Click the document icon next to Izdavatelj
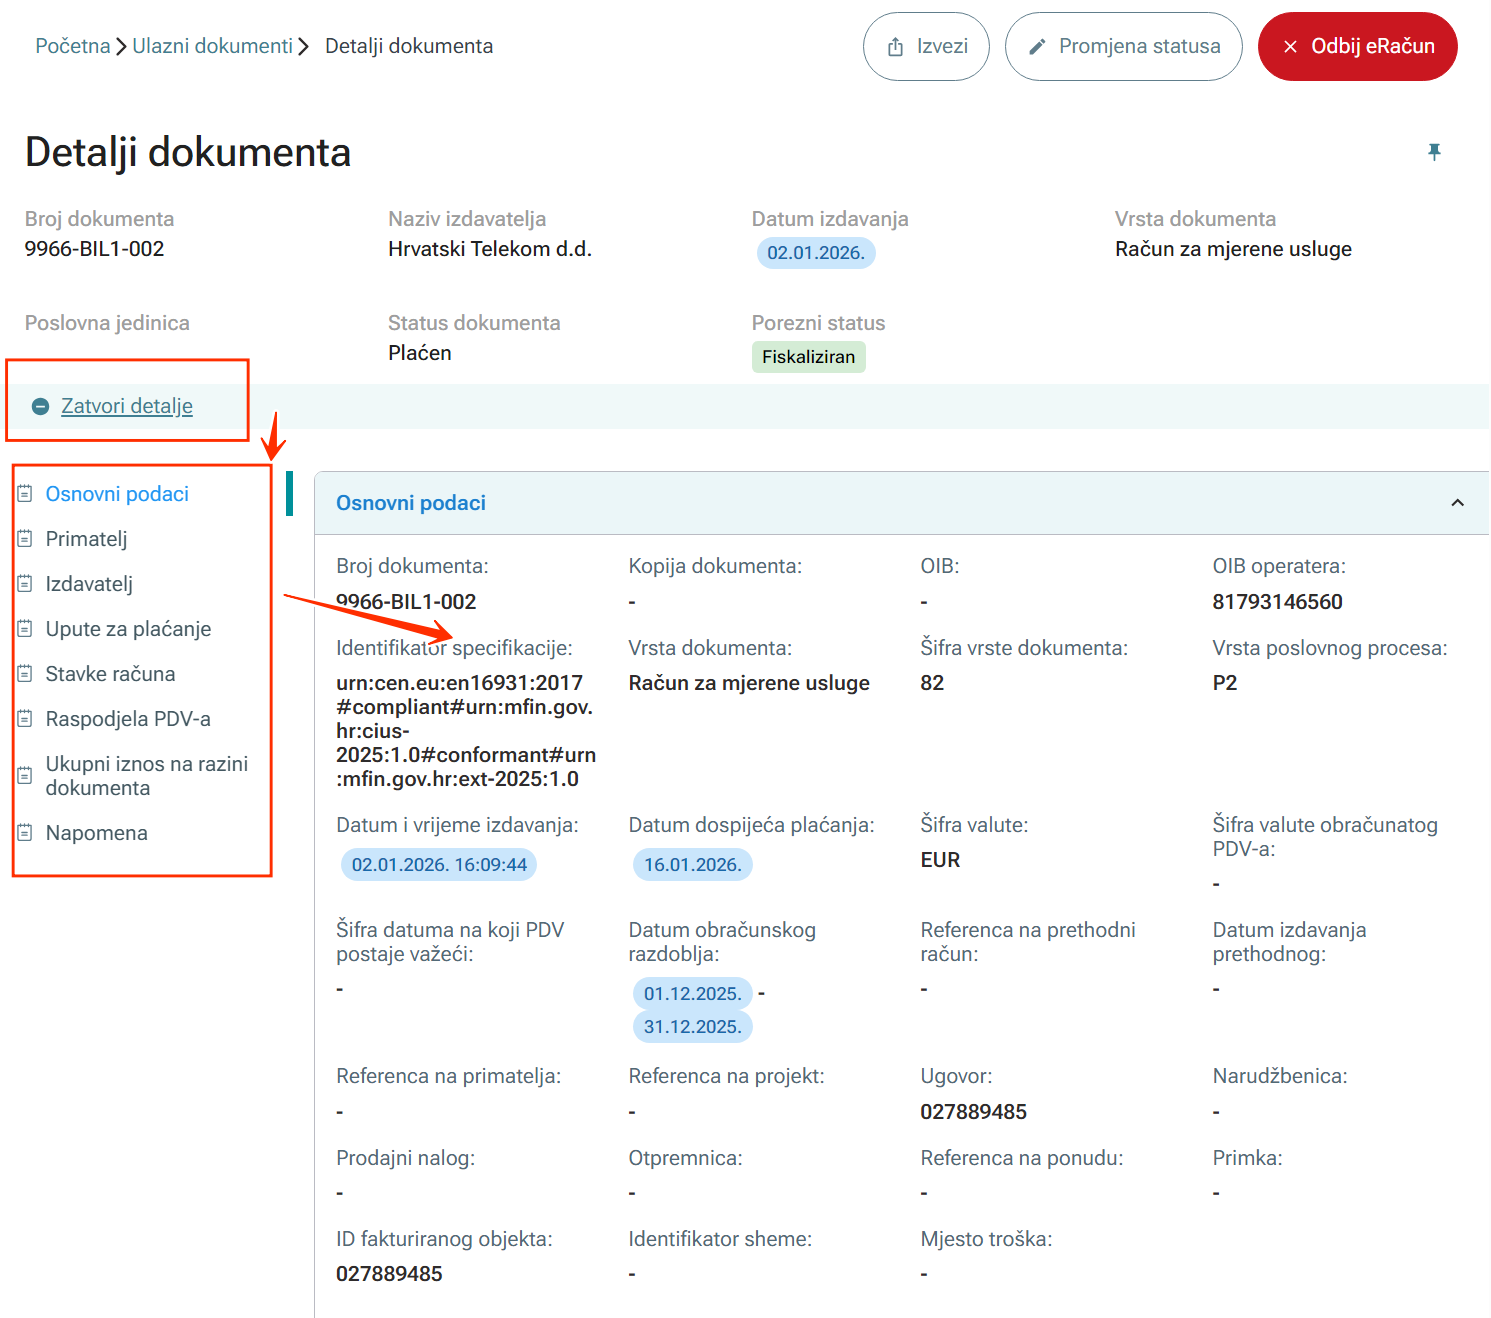1491x1318 pixels. point(25,584)
